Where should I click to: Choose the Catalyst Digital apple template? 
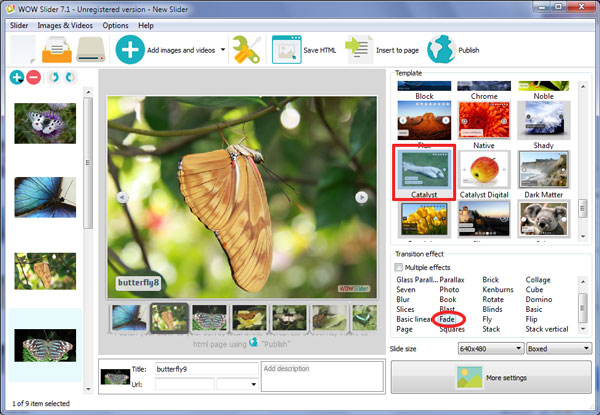484,169
